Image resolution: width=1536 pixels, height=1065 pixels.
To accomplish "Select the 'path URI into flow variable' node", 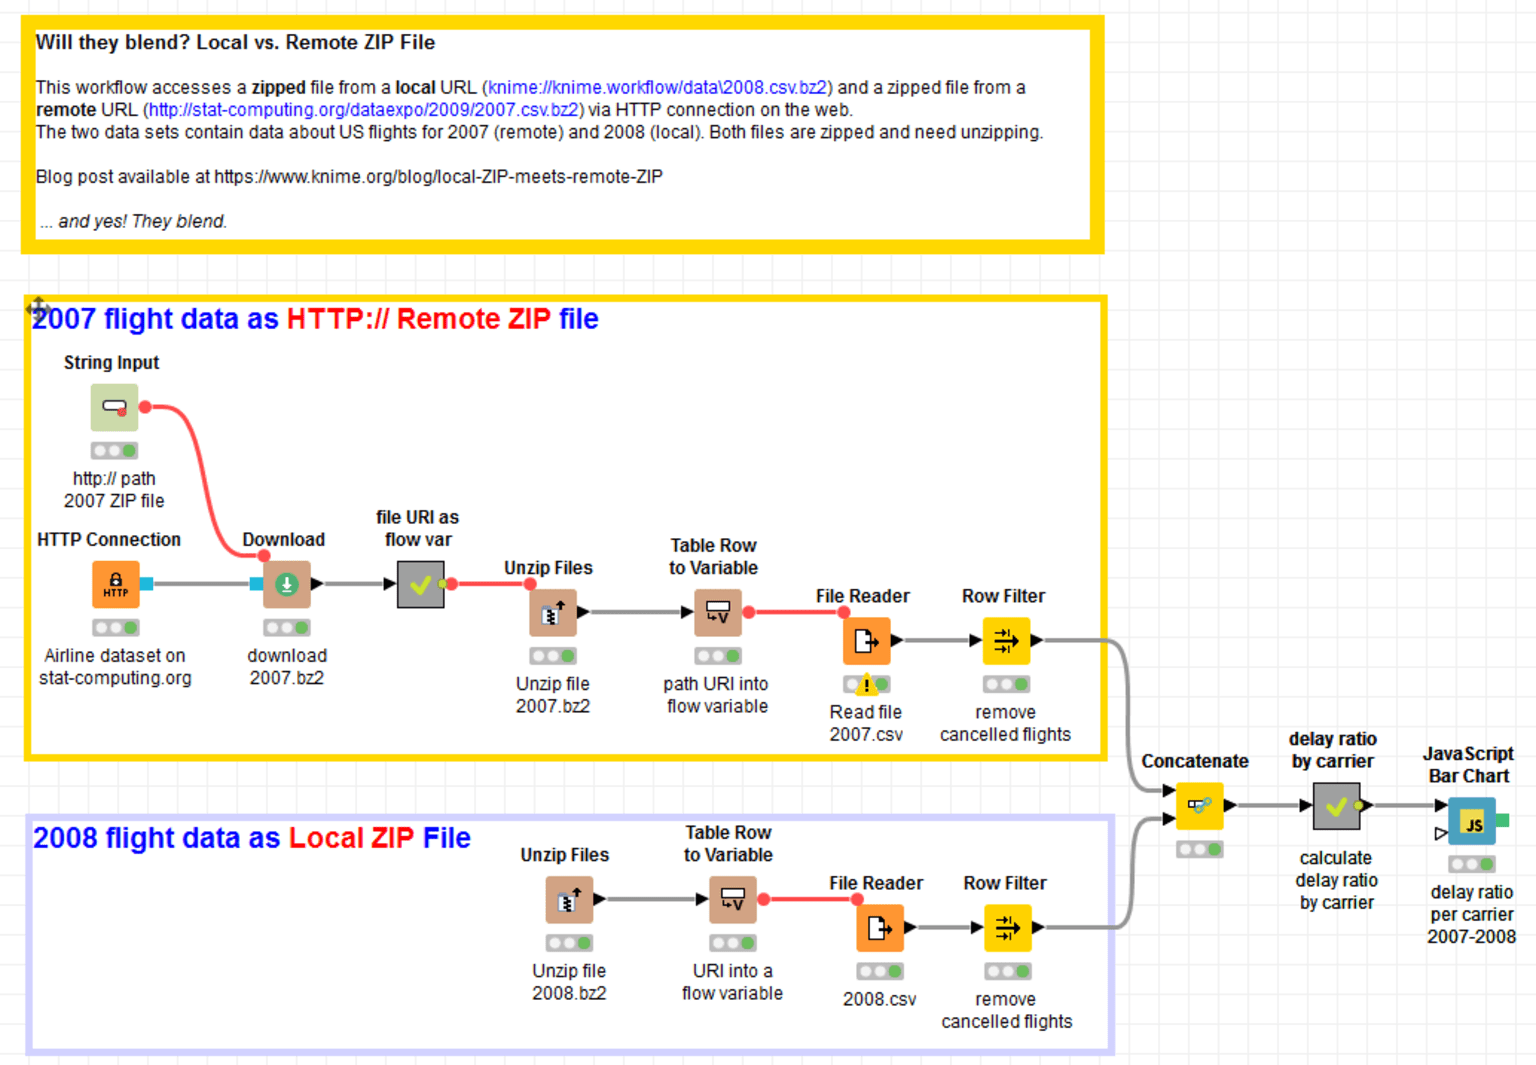I will tap(718, 612).
